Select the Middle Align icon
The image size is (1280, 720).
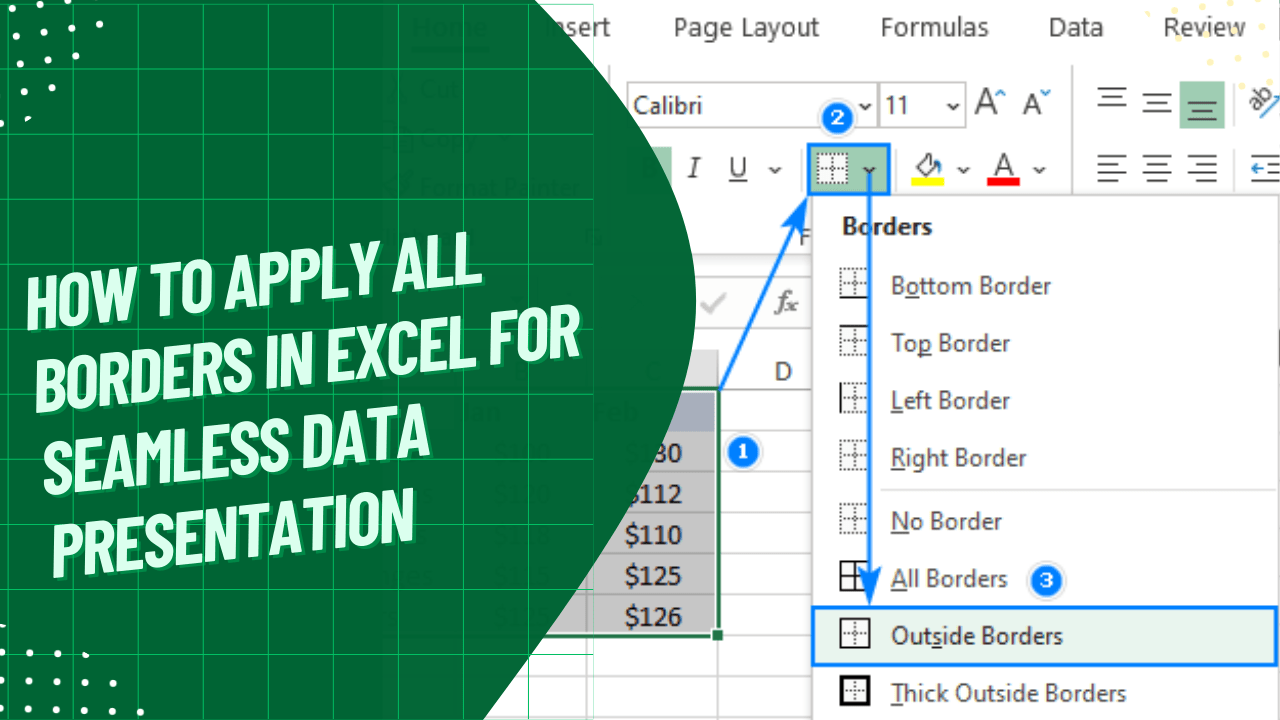pyautogui.click(x=1157, y=98)
